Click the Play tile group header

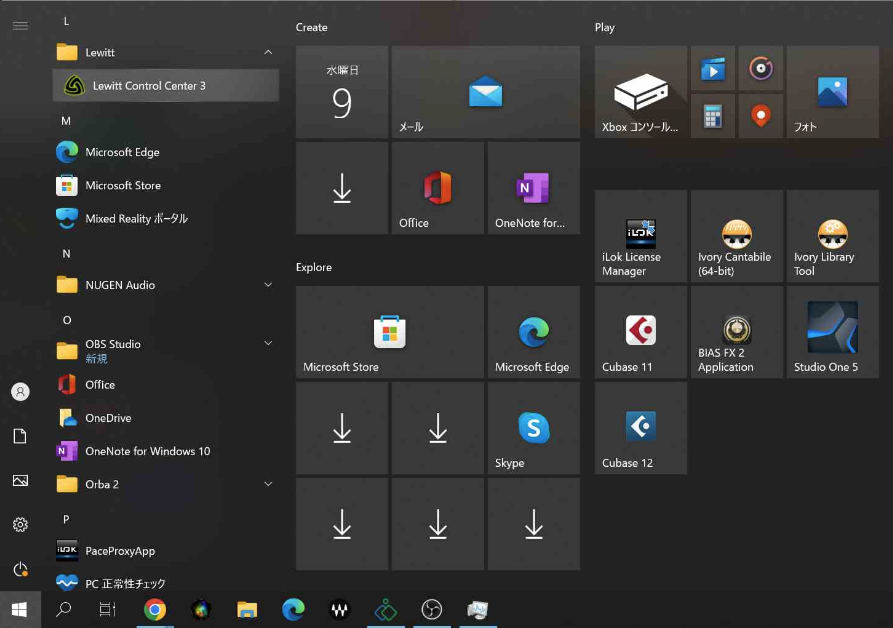[x=605, y=27]
